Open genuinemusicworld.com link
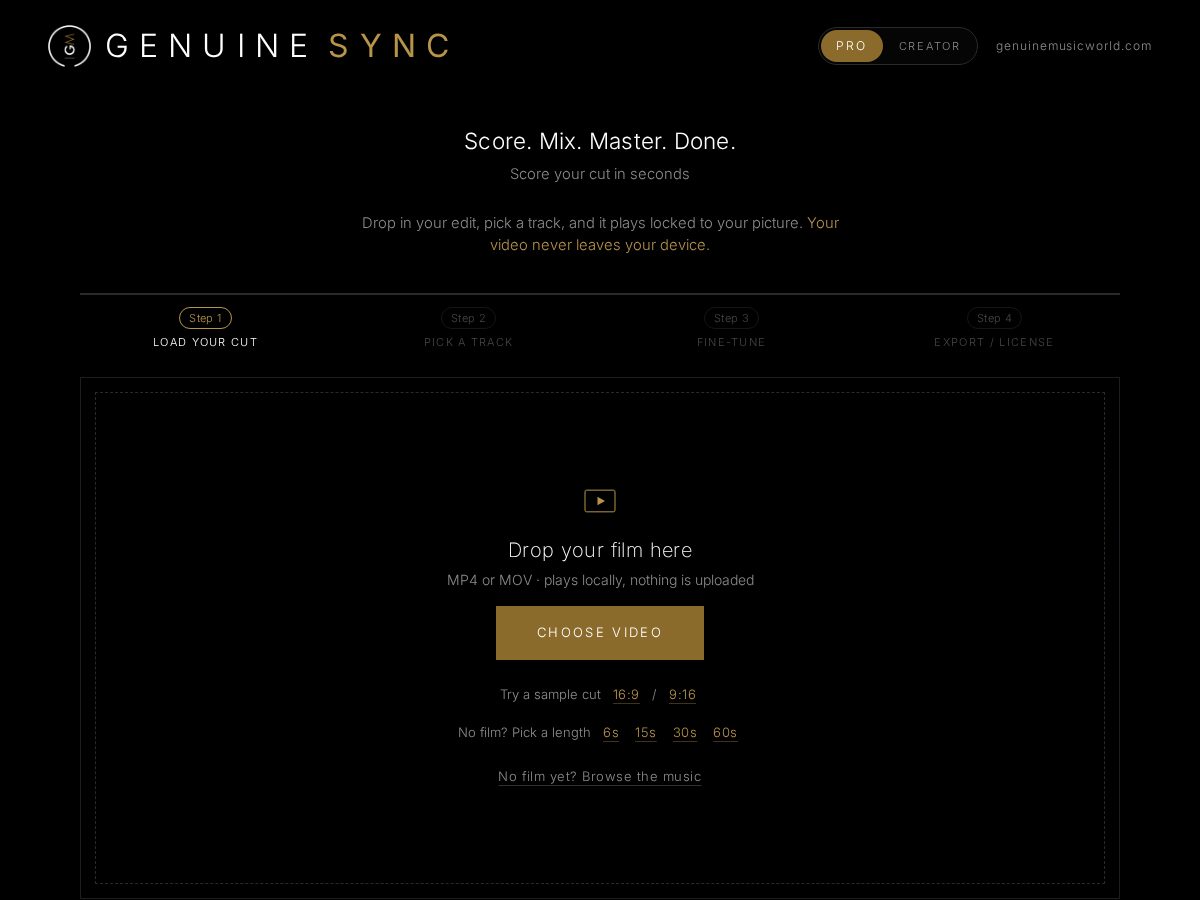This screenshot has height=900, width=1200. pos(1074,46)
